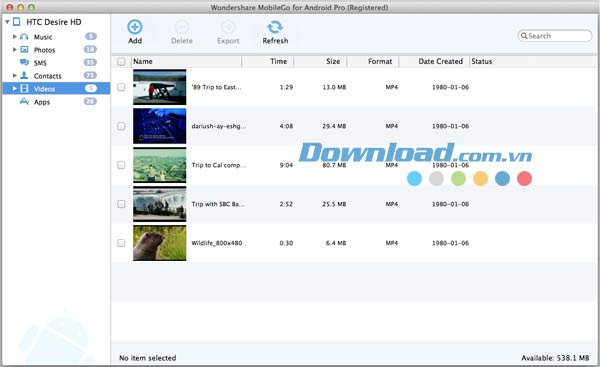
Task: Click the duration "0:30"
Action: click(x=286, y=243)
